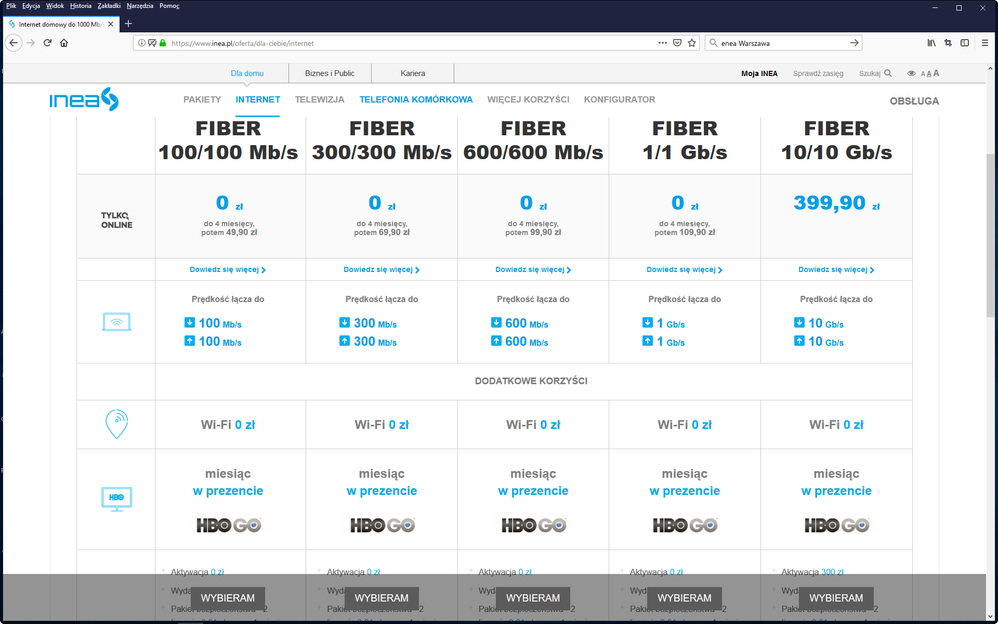The image size is (998, 624).
Task: Click the INEA logo
Action: (84, 100)
